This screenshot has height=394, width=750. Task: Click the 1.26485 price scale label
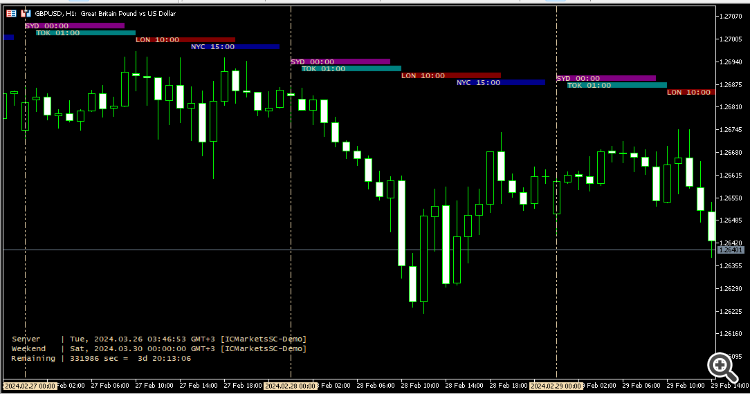click(730, 220)
